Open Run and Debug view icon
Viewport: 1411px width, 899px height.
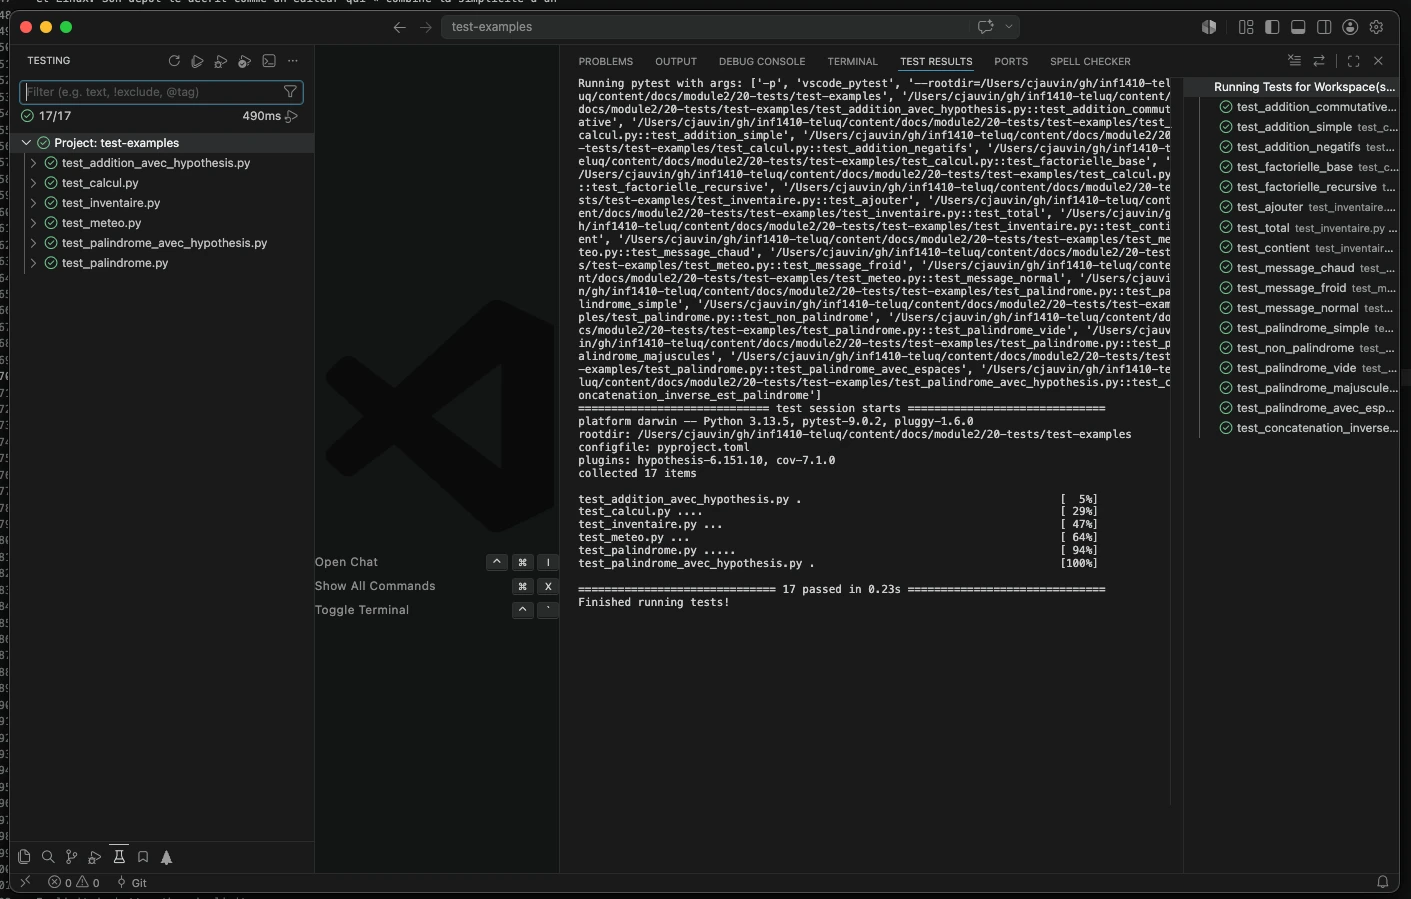point(95,857)
